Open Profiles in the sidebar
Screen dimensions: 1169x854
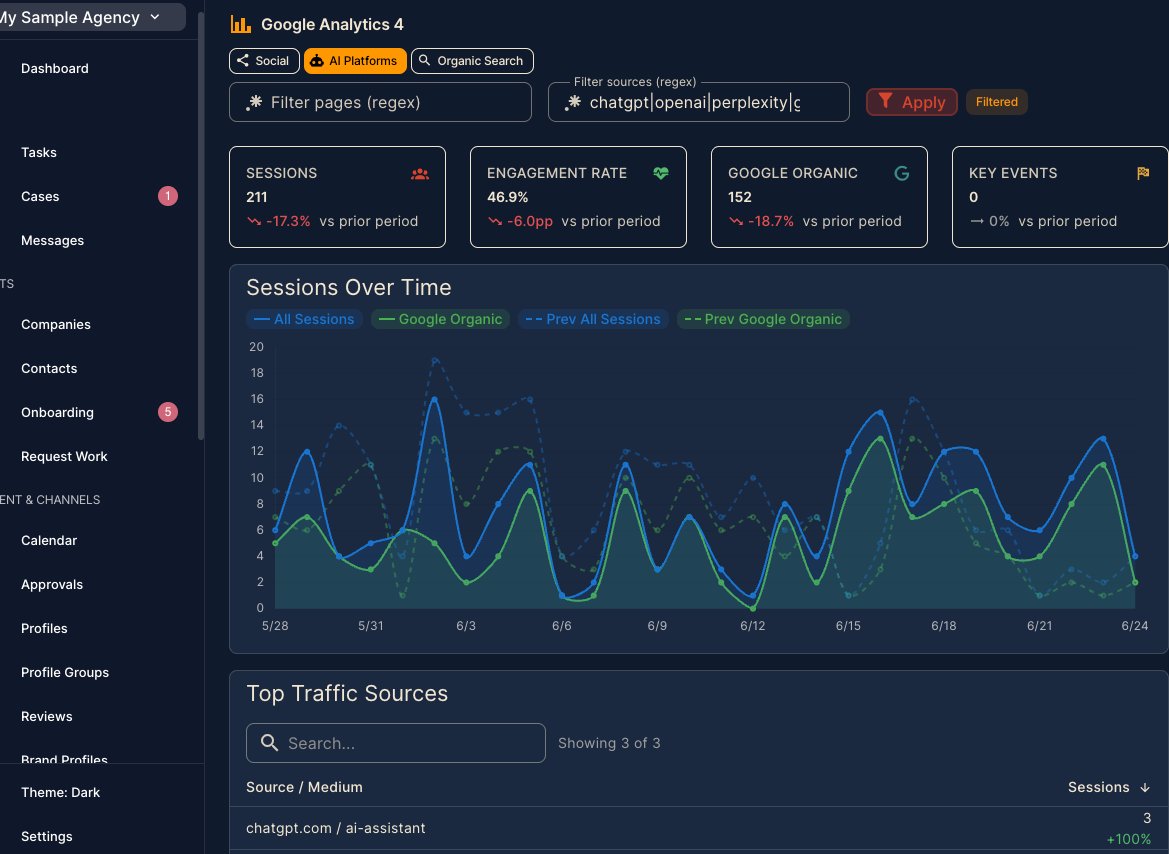pos(44,628)
